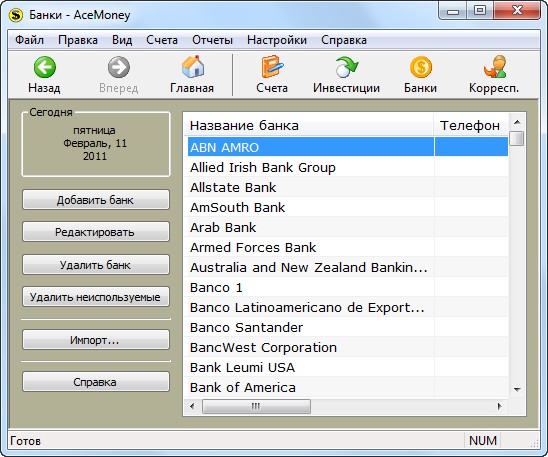Open the Главная home page icon
Image resolution: width=548 pixels, height=457 pixels.
click(x=193, y=67)
